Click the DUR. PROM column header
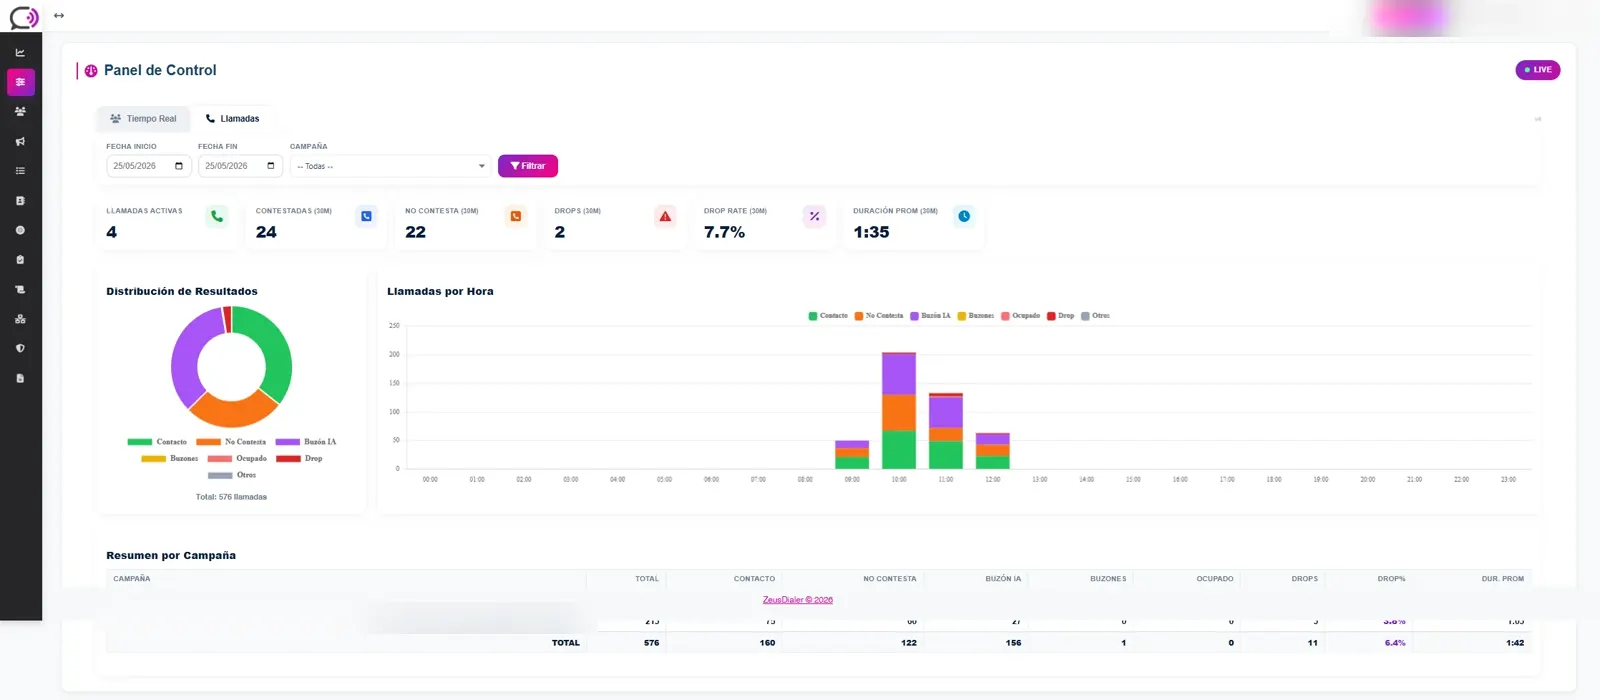The width and height of the screenshot is (1600, 700). tap(1503, 579)
